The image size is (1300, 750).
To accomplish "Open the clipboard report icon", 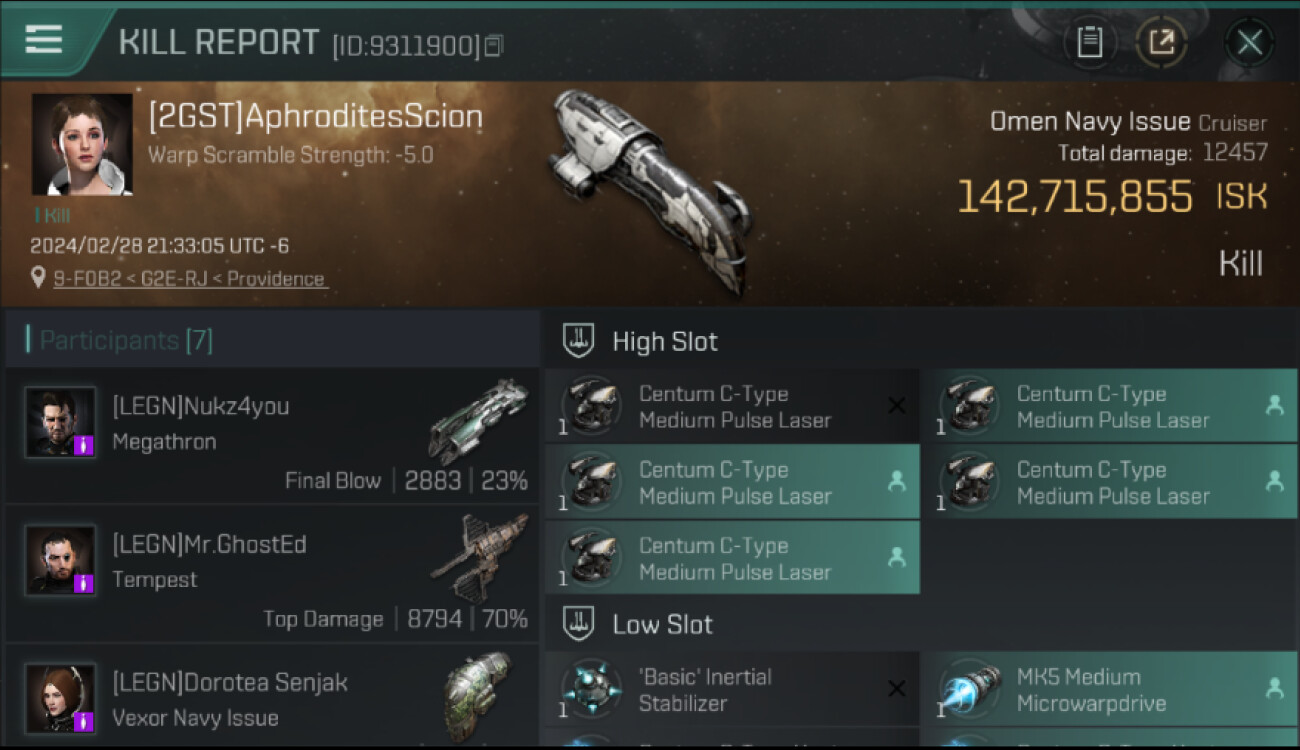I will pyautogui.click(x=1090, y=43).
